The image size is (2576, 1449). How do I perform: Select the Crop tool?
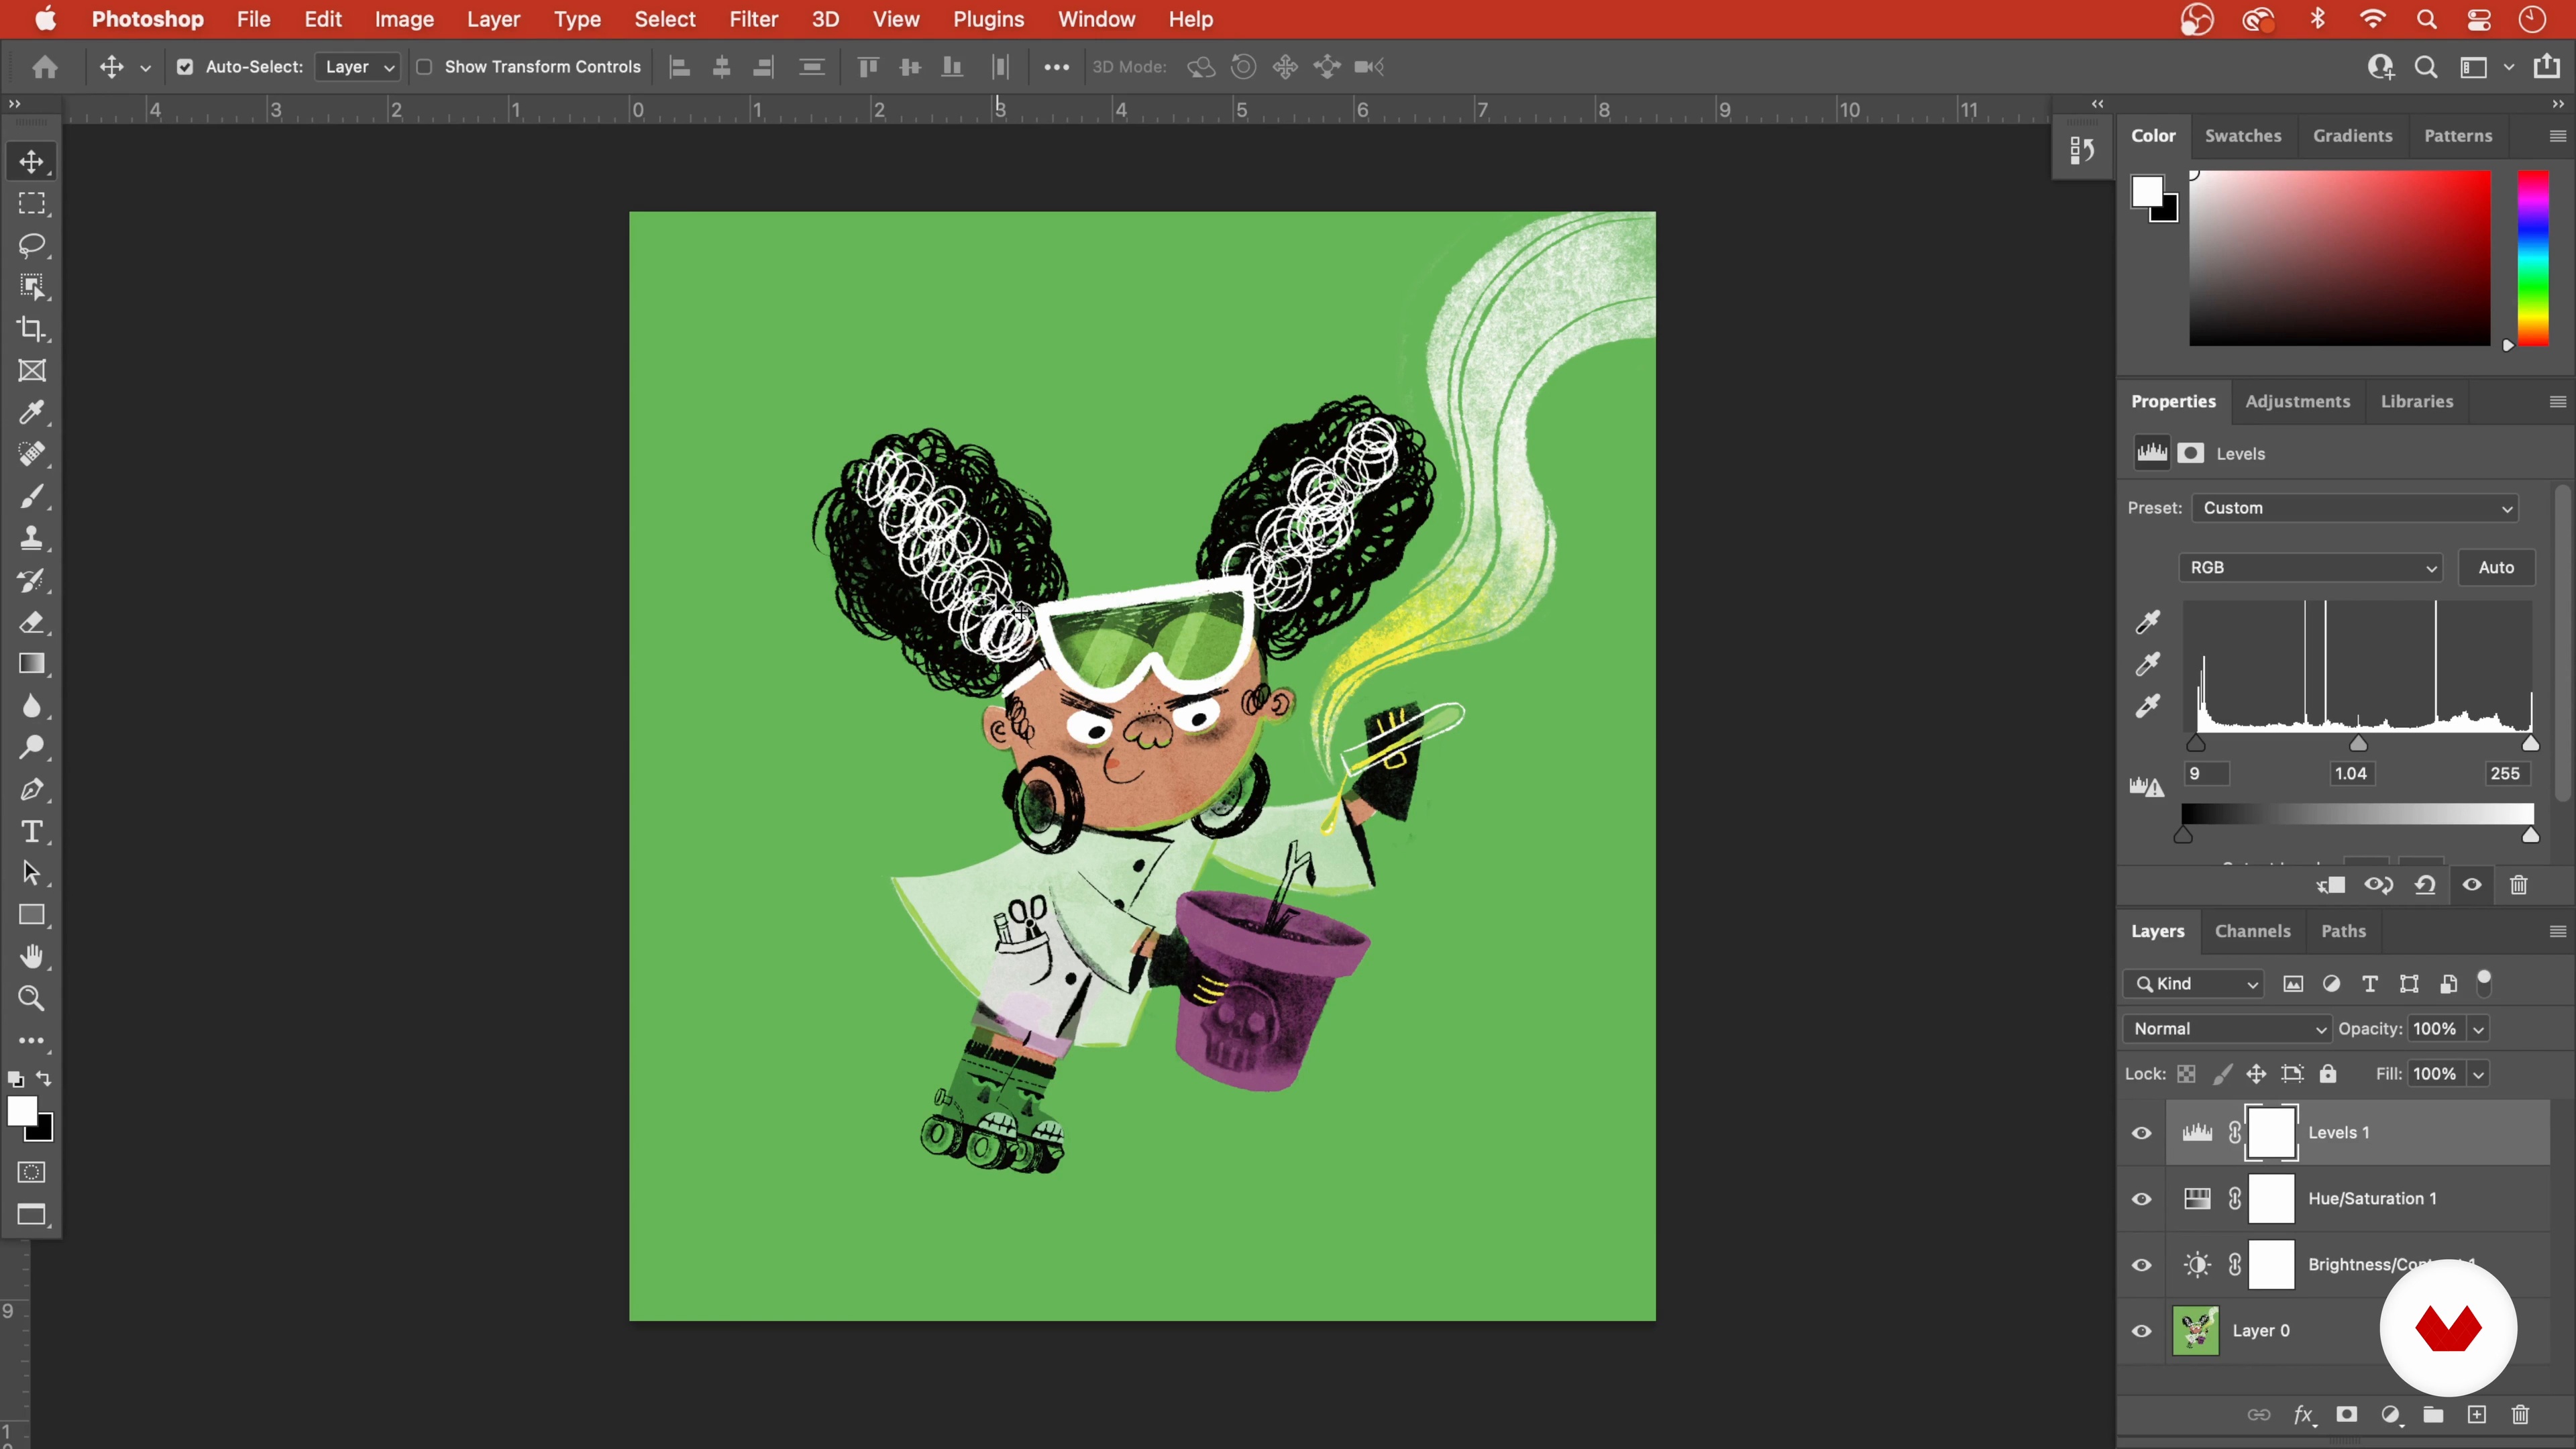point(32,329)
